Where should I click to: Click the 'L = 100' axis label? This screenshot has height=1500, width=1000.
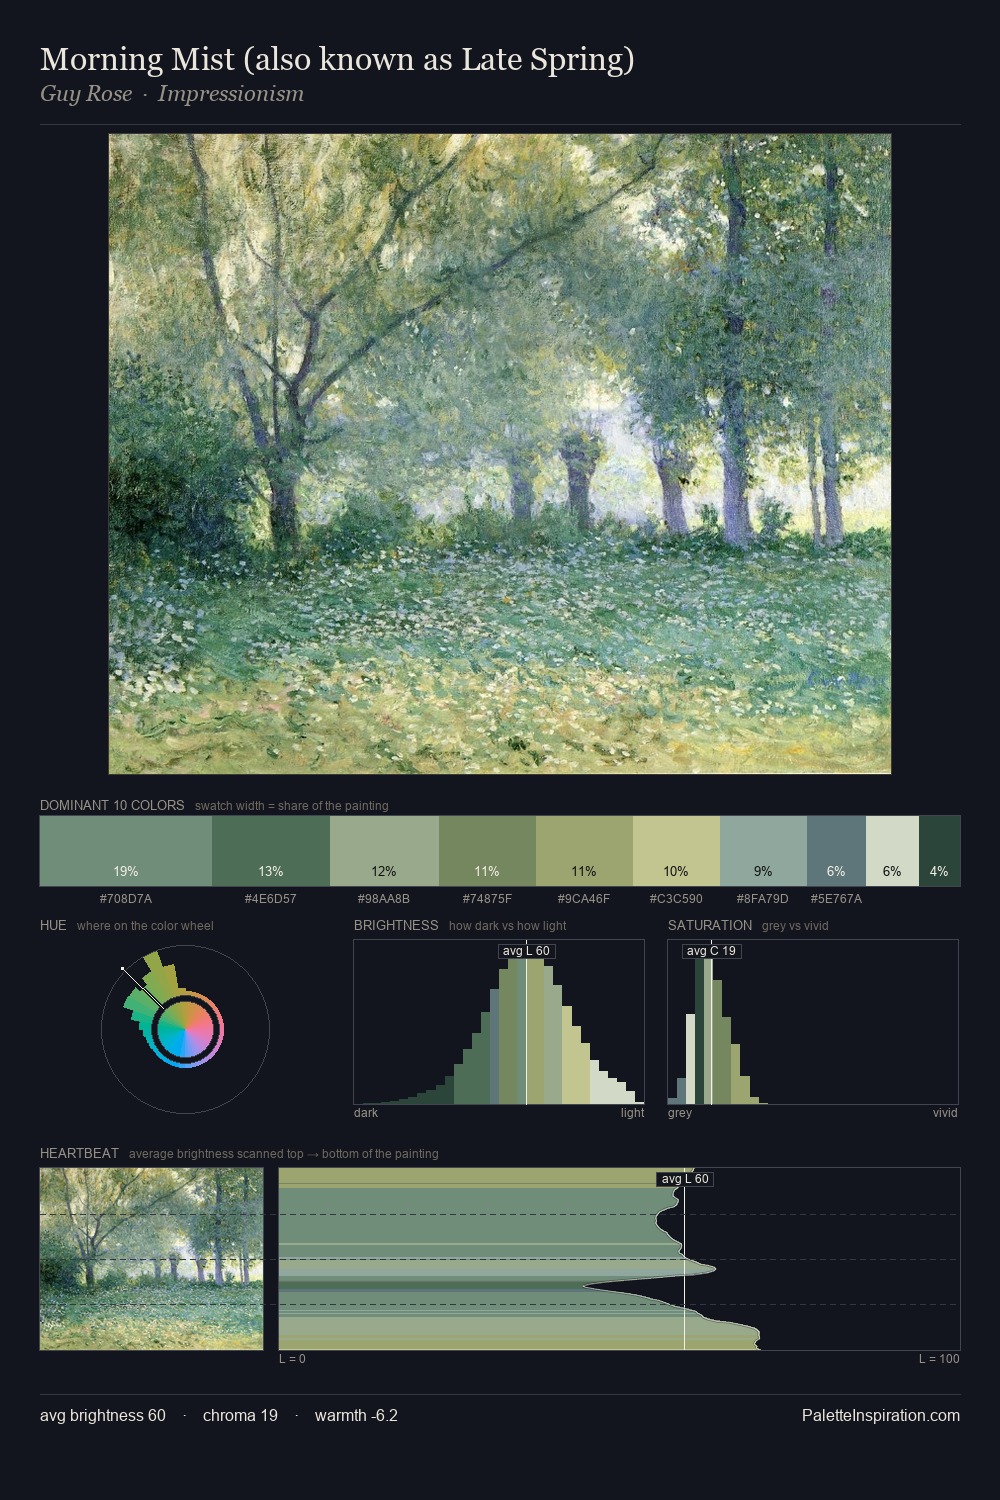click(x=939, y=1359)
